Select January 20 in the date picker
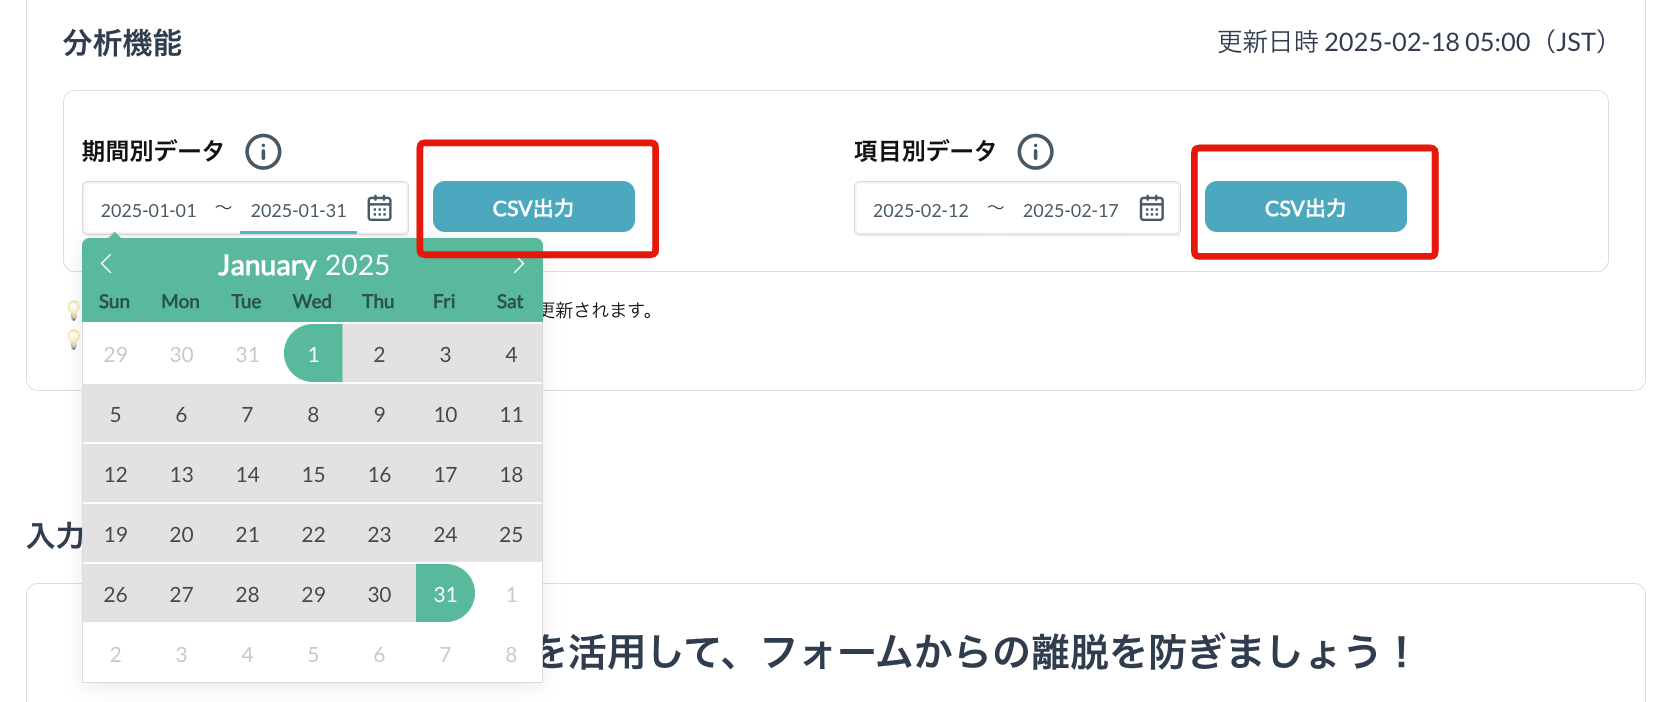The height and width of the screenshot is (702, 1674). (181, 534)
